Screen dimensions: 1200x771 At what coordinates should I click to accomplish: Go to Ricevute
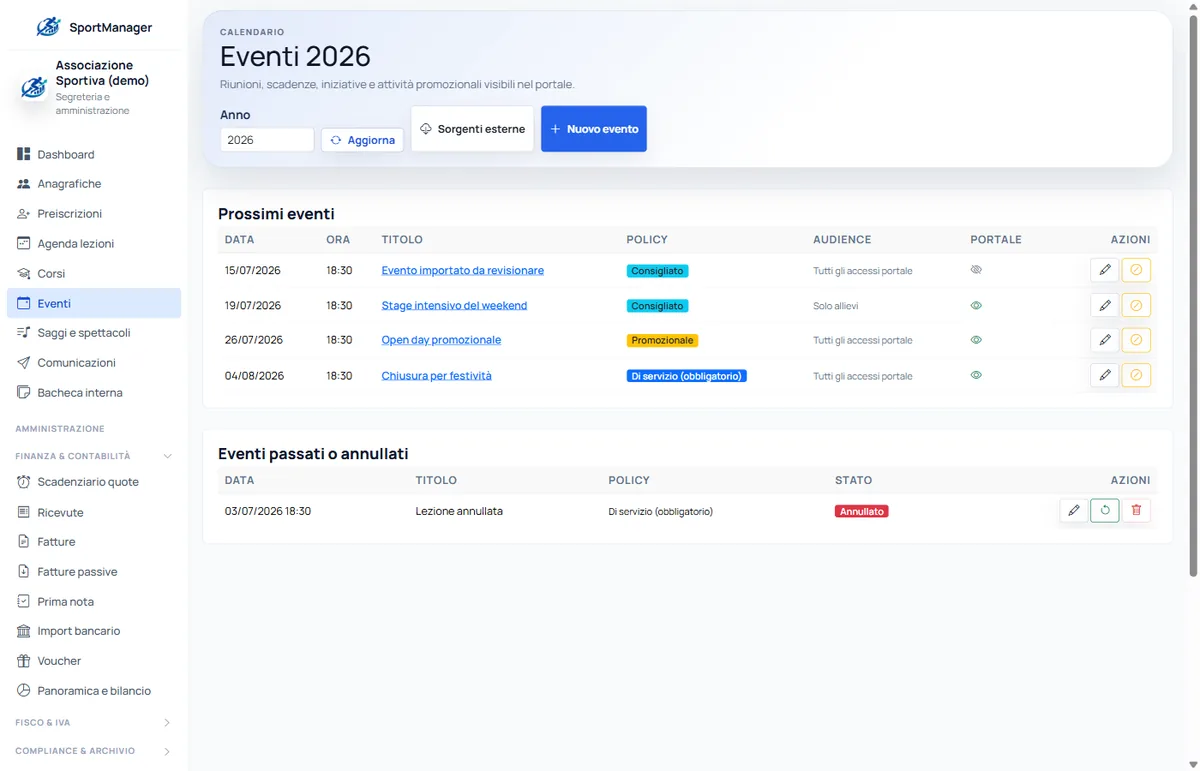coord(94,512)
